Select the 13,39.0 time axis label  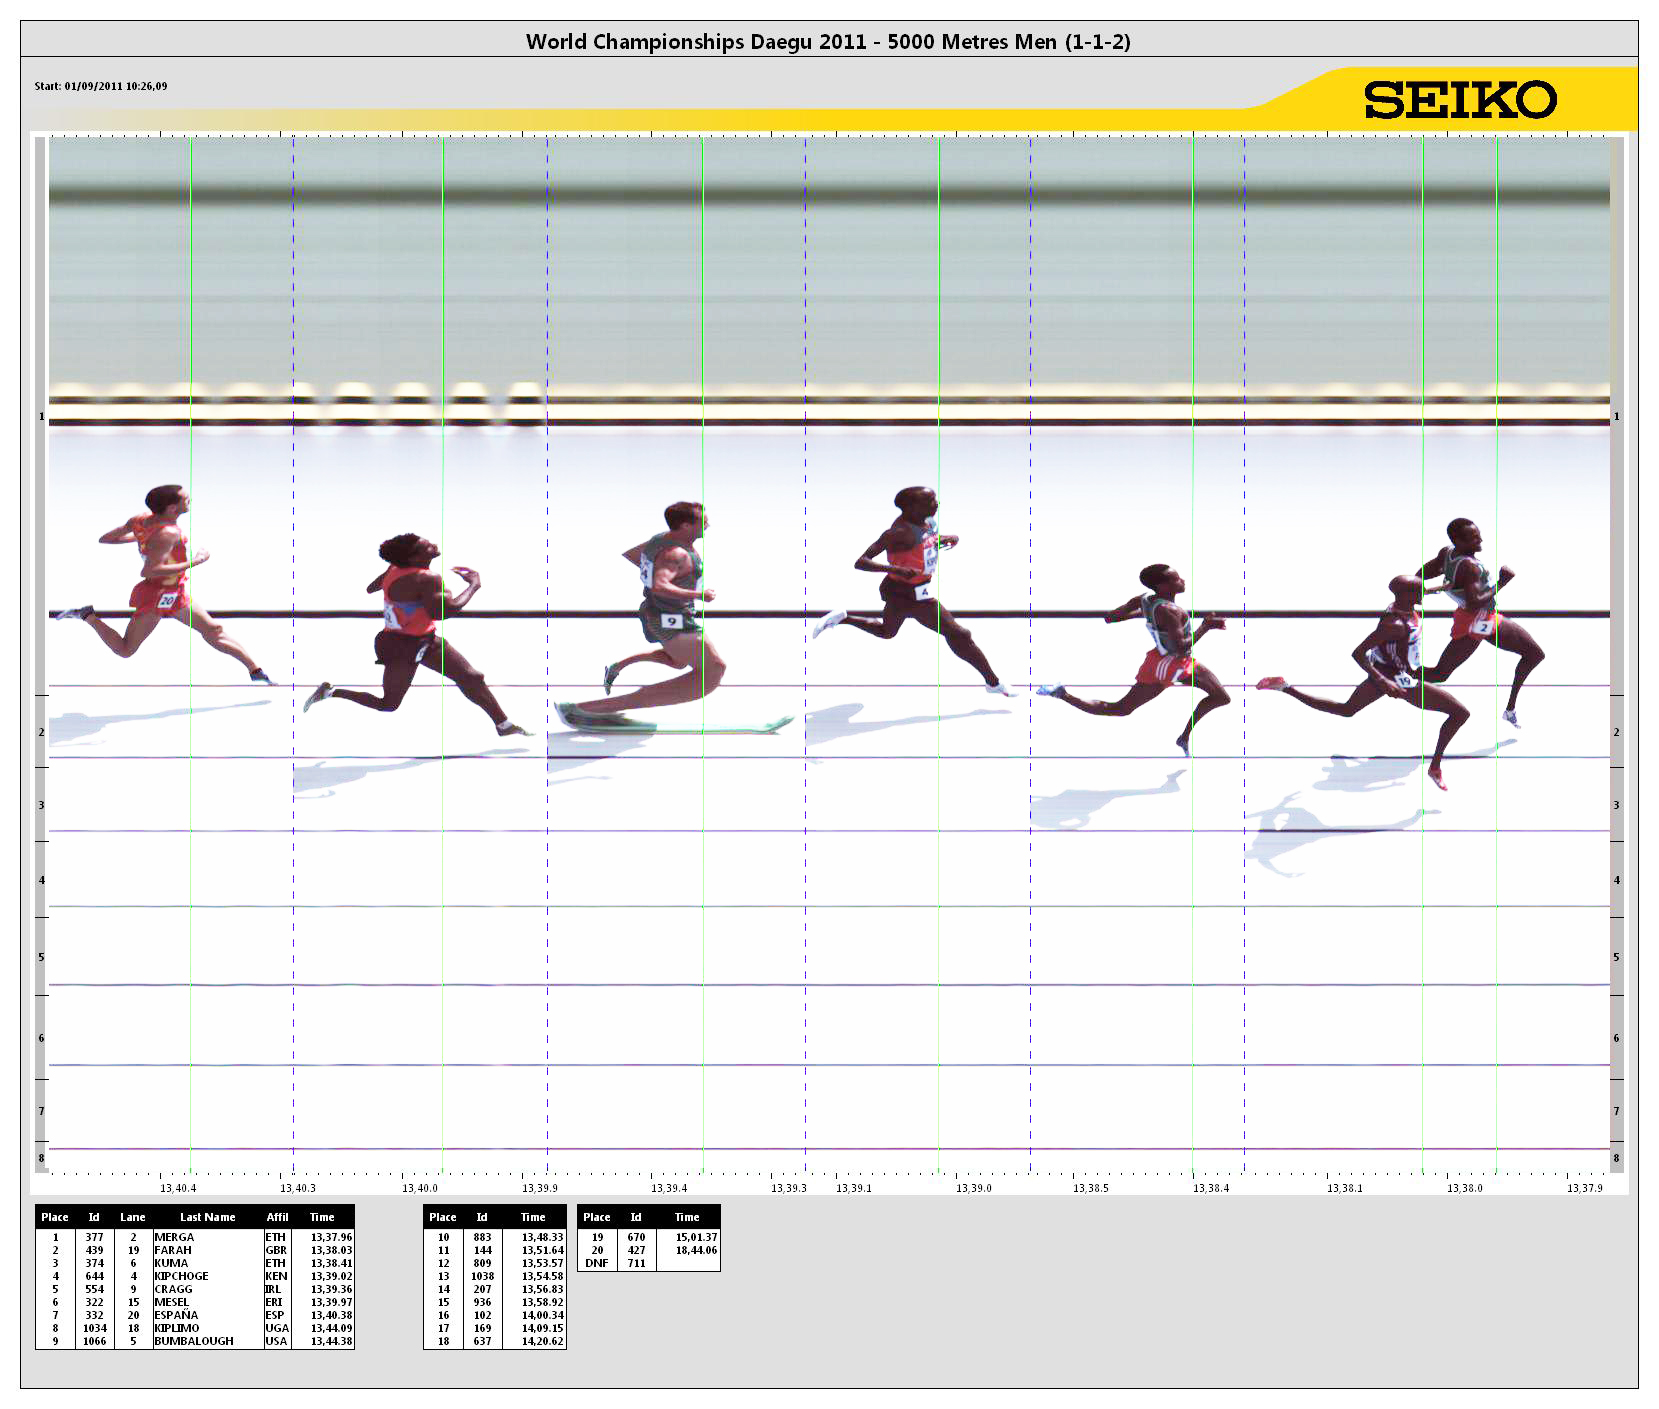pyautogui.click(x=973, y=1188)
